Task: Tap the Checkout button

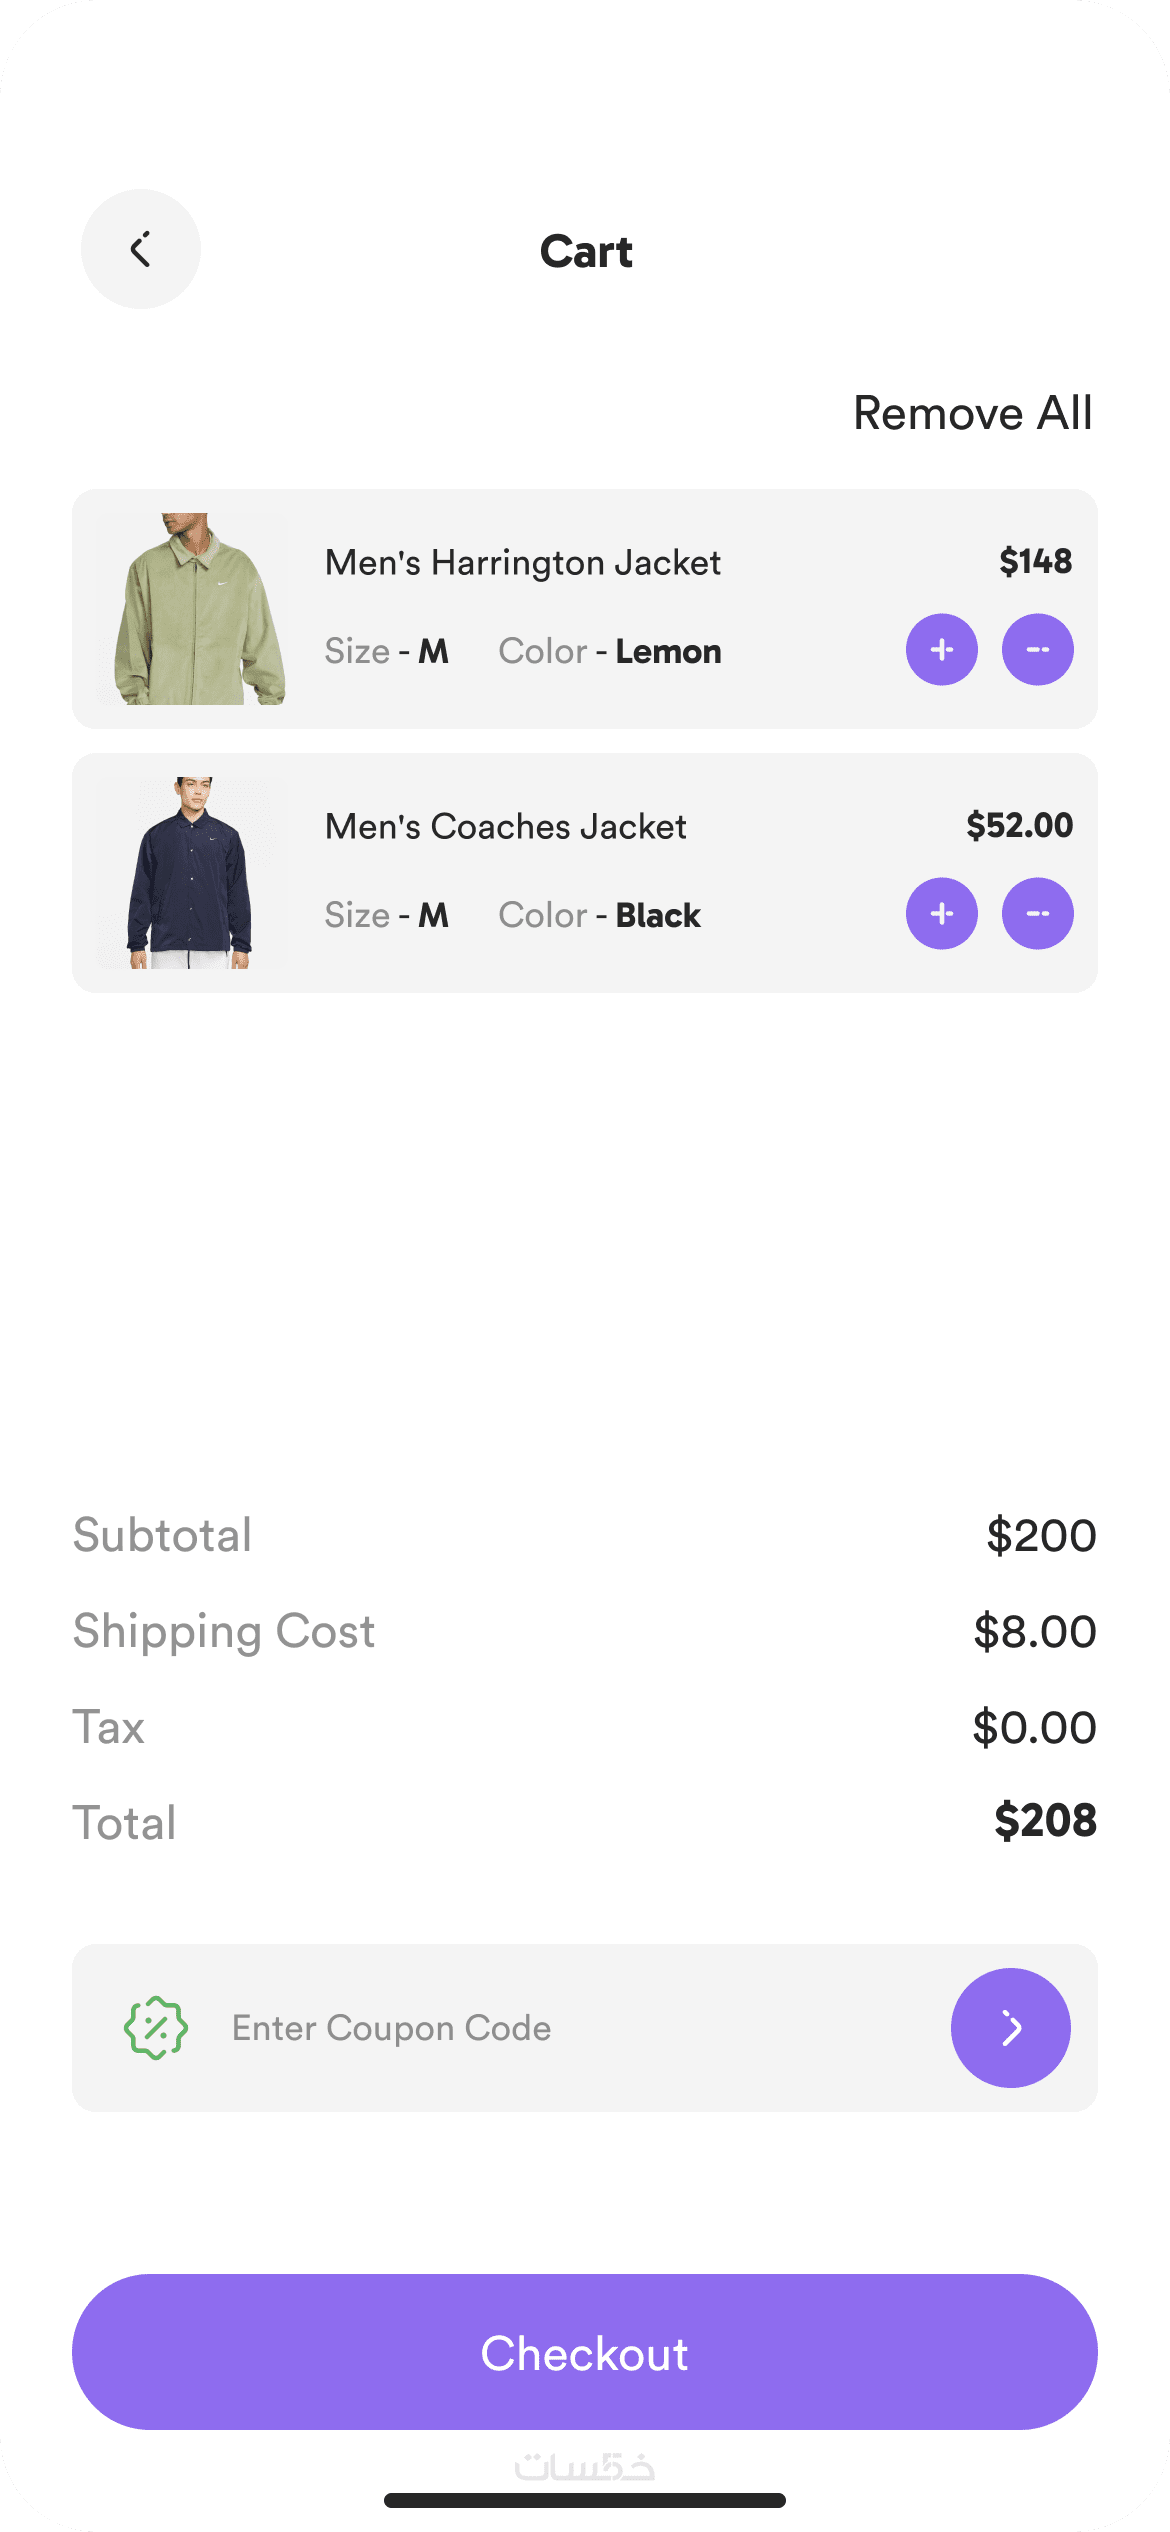Action: pyautogui.click(x=585, y=2352)
